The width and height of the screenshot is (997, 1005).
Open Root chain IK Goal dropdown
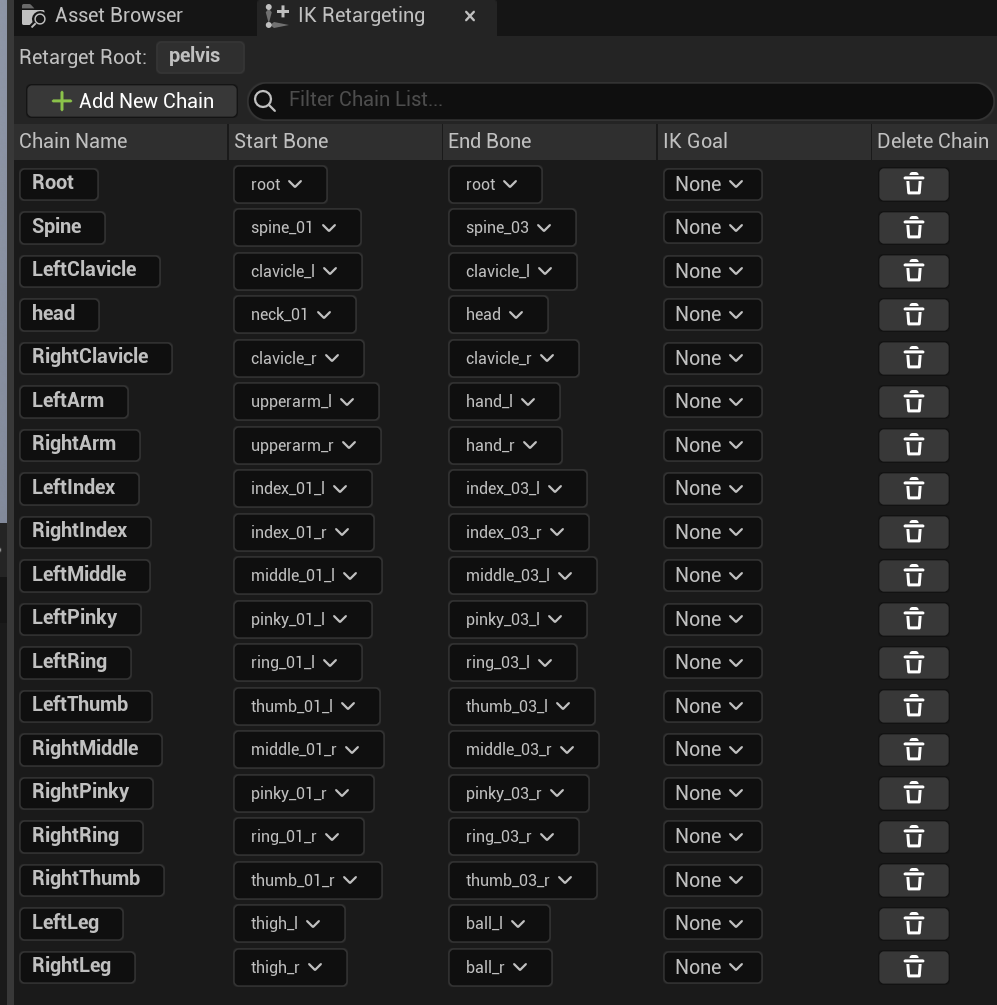click(713, 185)
